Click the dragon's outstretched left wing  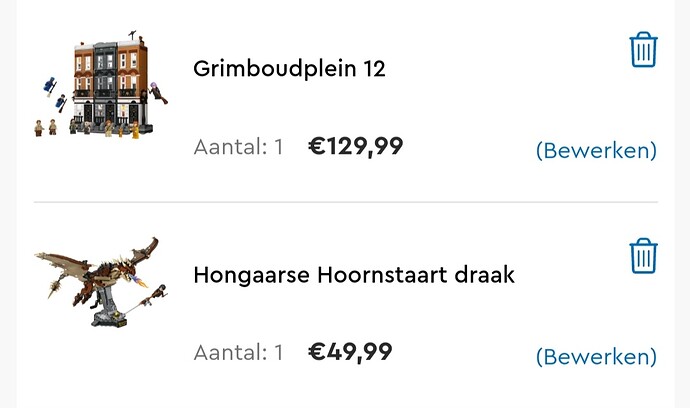pos(60,262)
